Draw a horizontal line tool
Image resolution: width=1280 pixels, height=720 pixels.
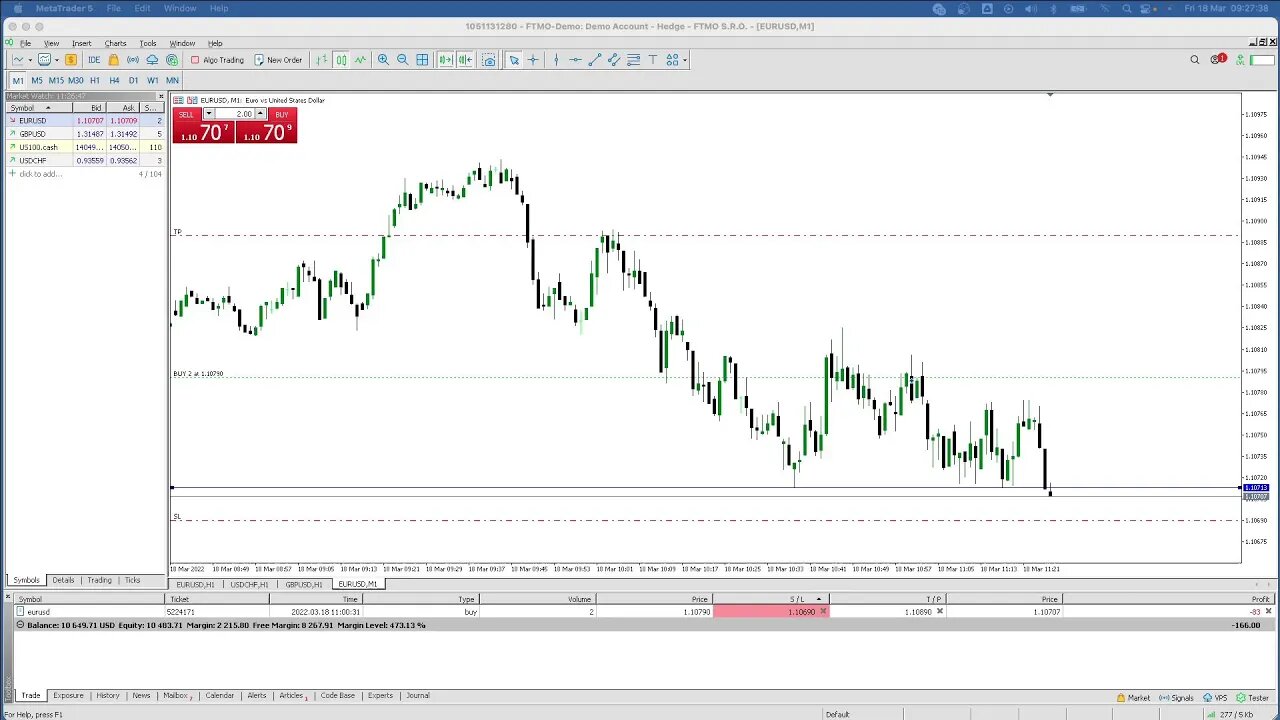tap(575, 60)
